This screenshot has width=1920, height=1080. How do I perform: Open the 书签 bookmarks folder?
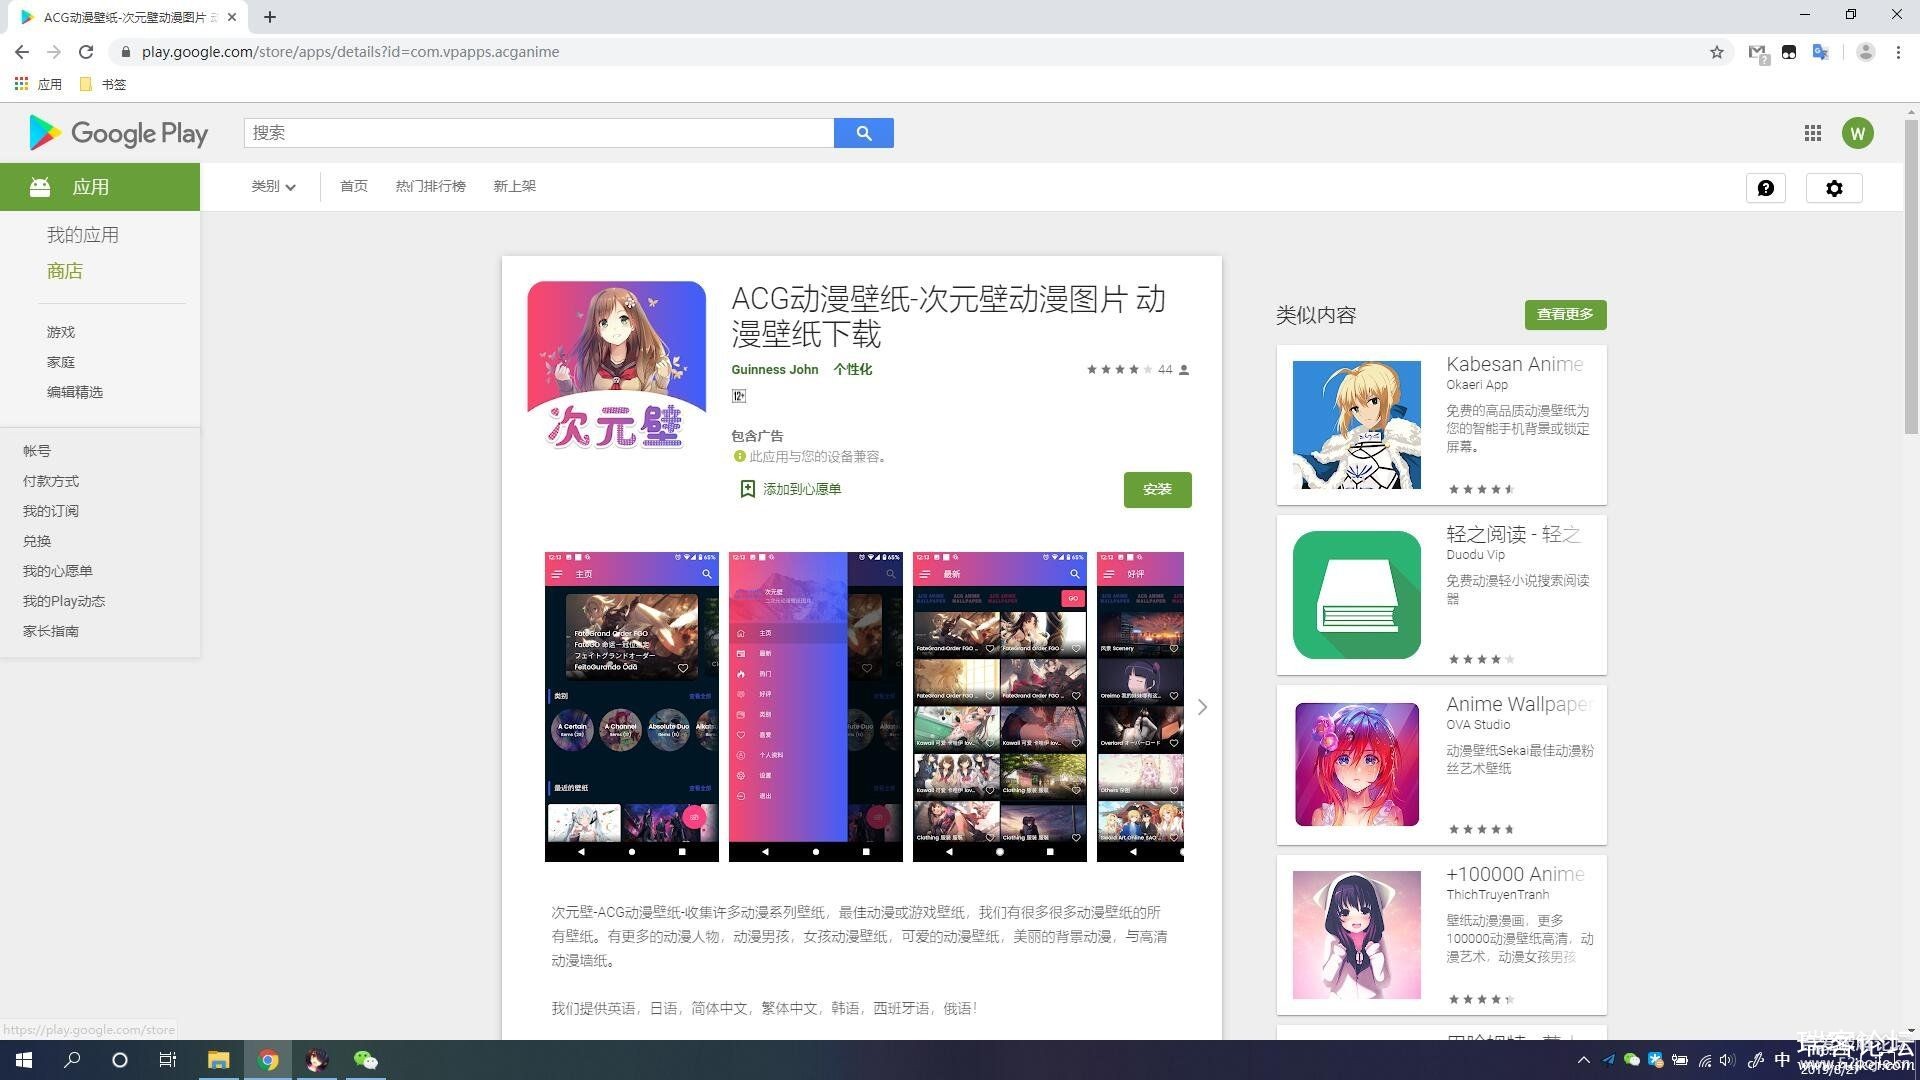(x=103, y=84)
